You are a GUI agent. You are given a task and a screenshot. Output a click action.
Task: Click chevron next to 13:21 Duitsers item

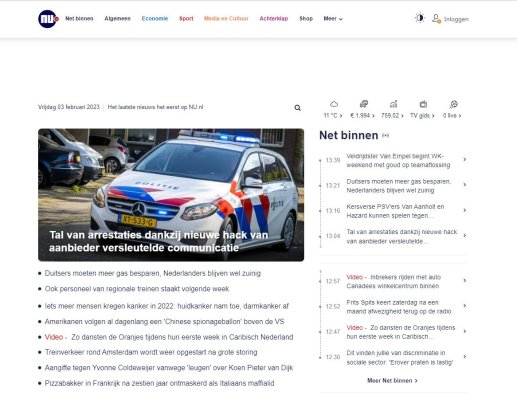point(465,185)
